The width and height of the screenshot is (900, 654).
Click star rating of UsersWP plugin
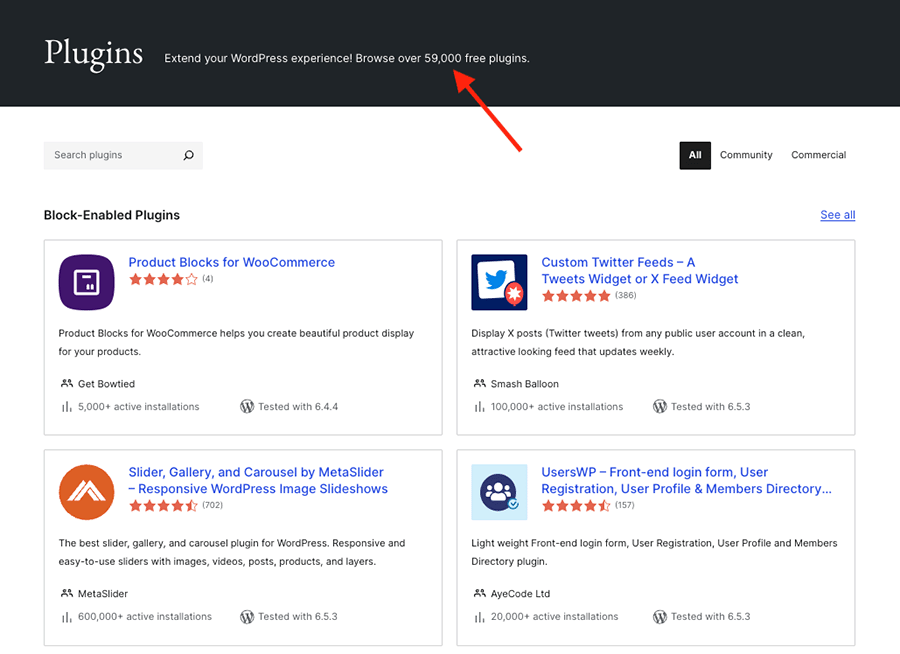pos(576,506)
